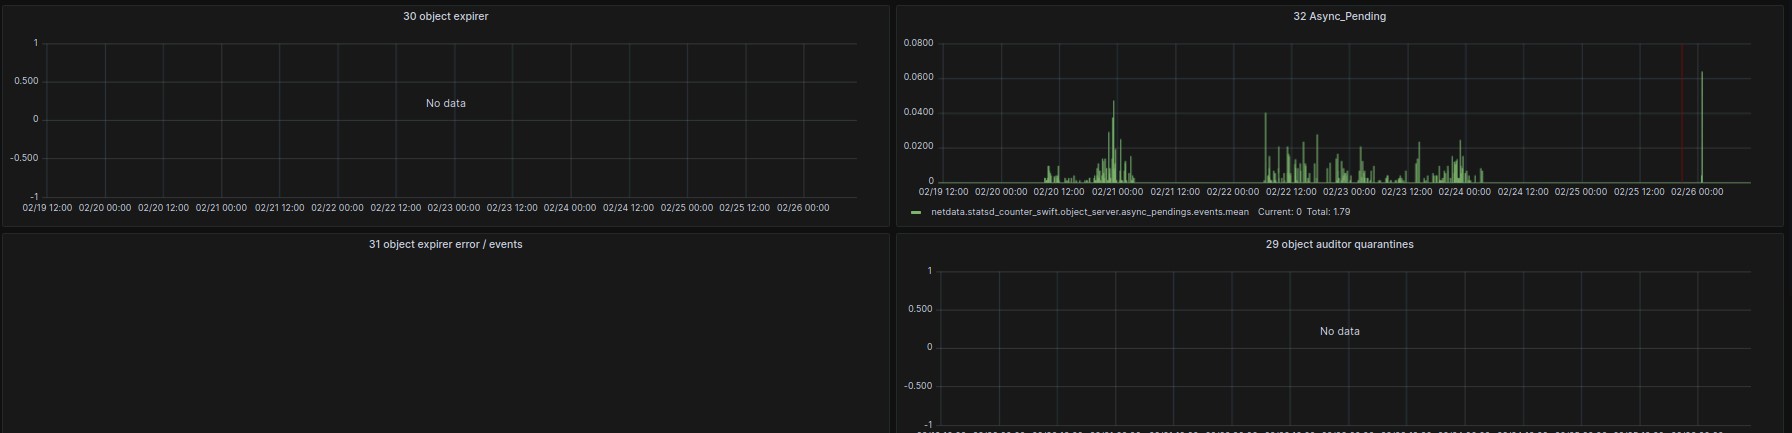Click '02/22 00:00' x-axis label in object expirer panel

coord(337,208)
